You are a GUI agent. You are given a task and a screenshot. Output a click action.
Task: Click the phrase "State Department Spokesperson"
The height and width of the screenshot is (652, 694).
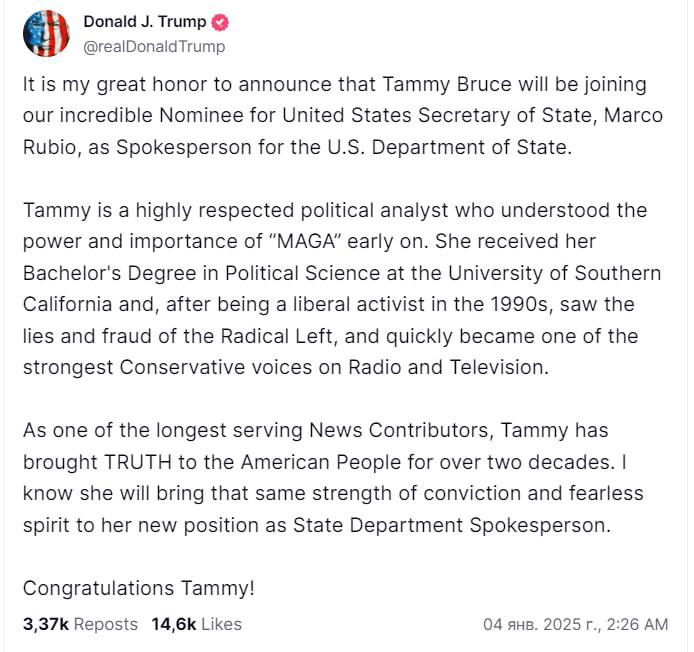[450, 525]
